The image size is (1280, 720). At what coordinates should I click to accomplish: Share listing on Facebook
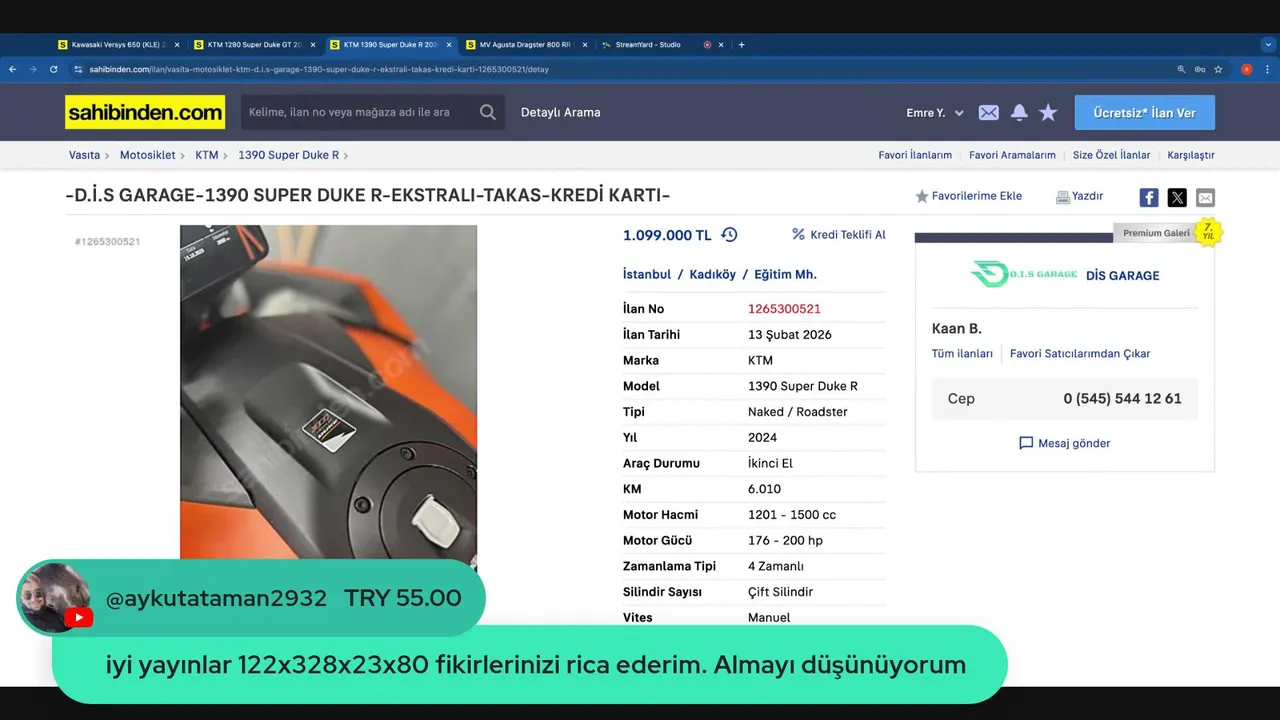tap(1149, 197)
